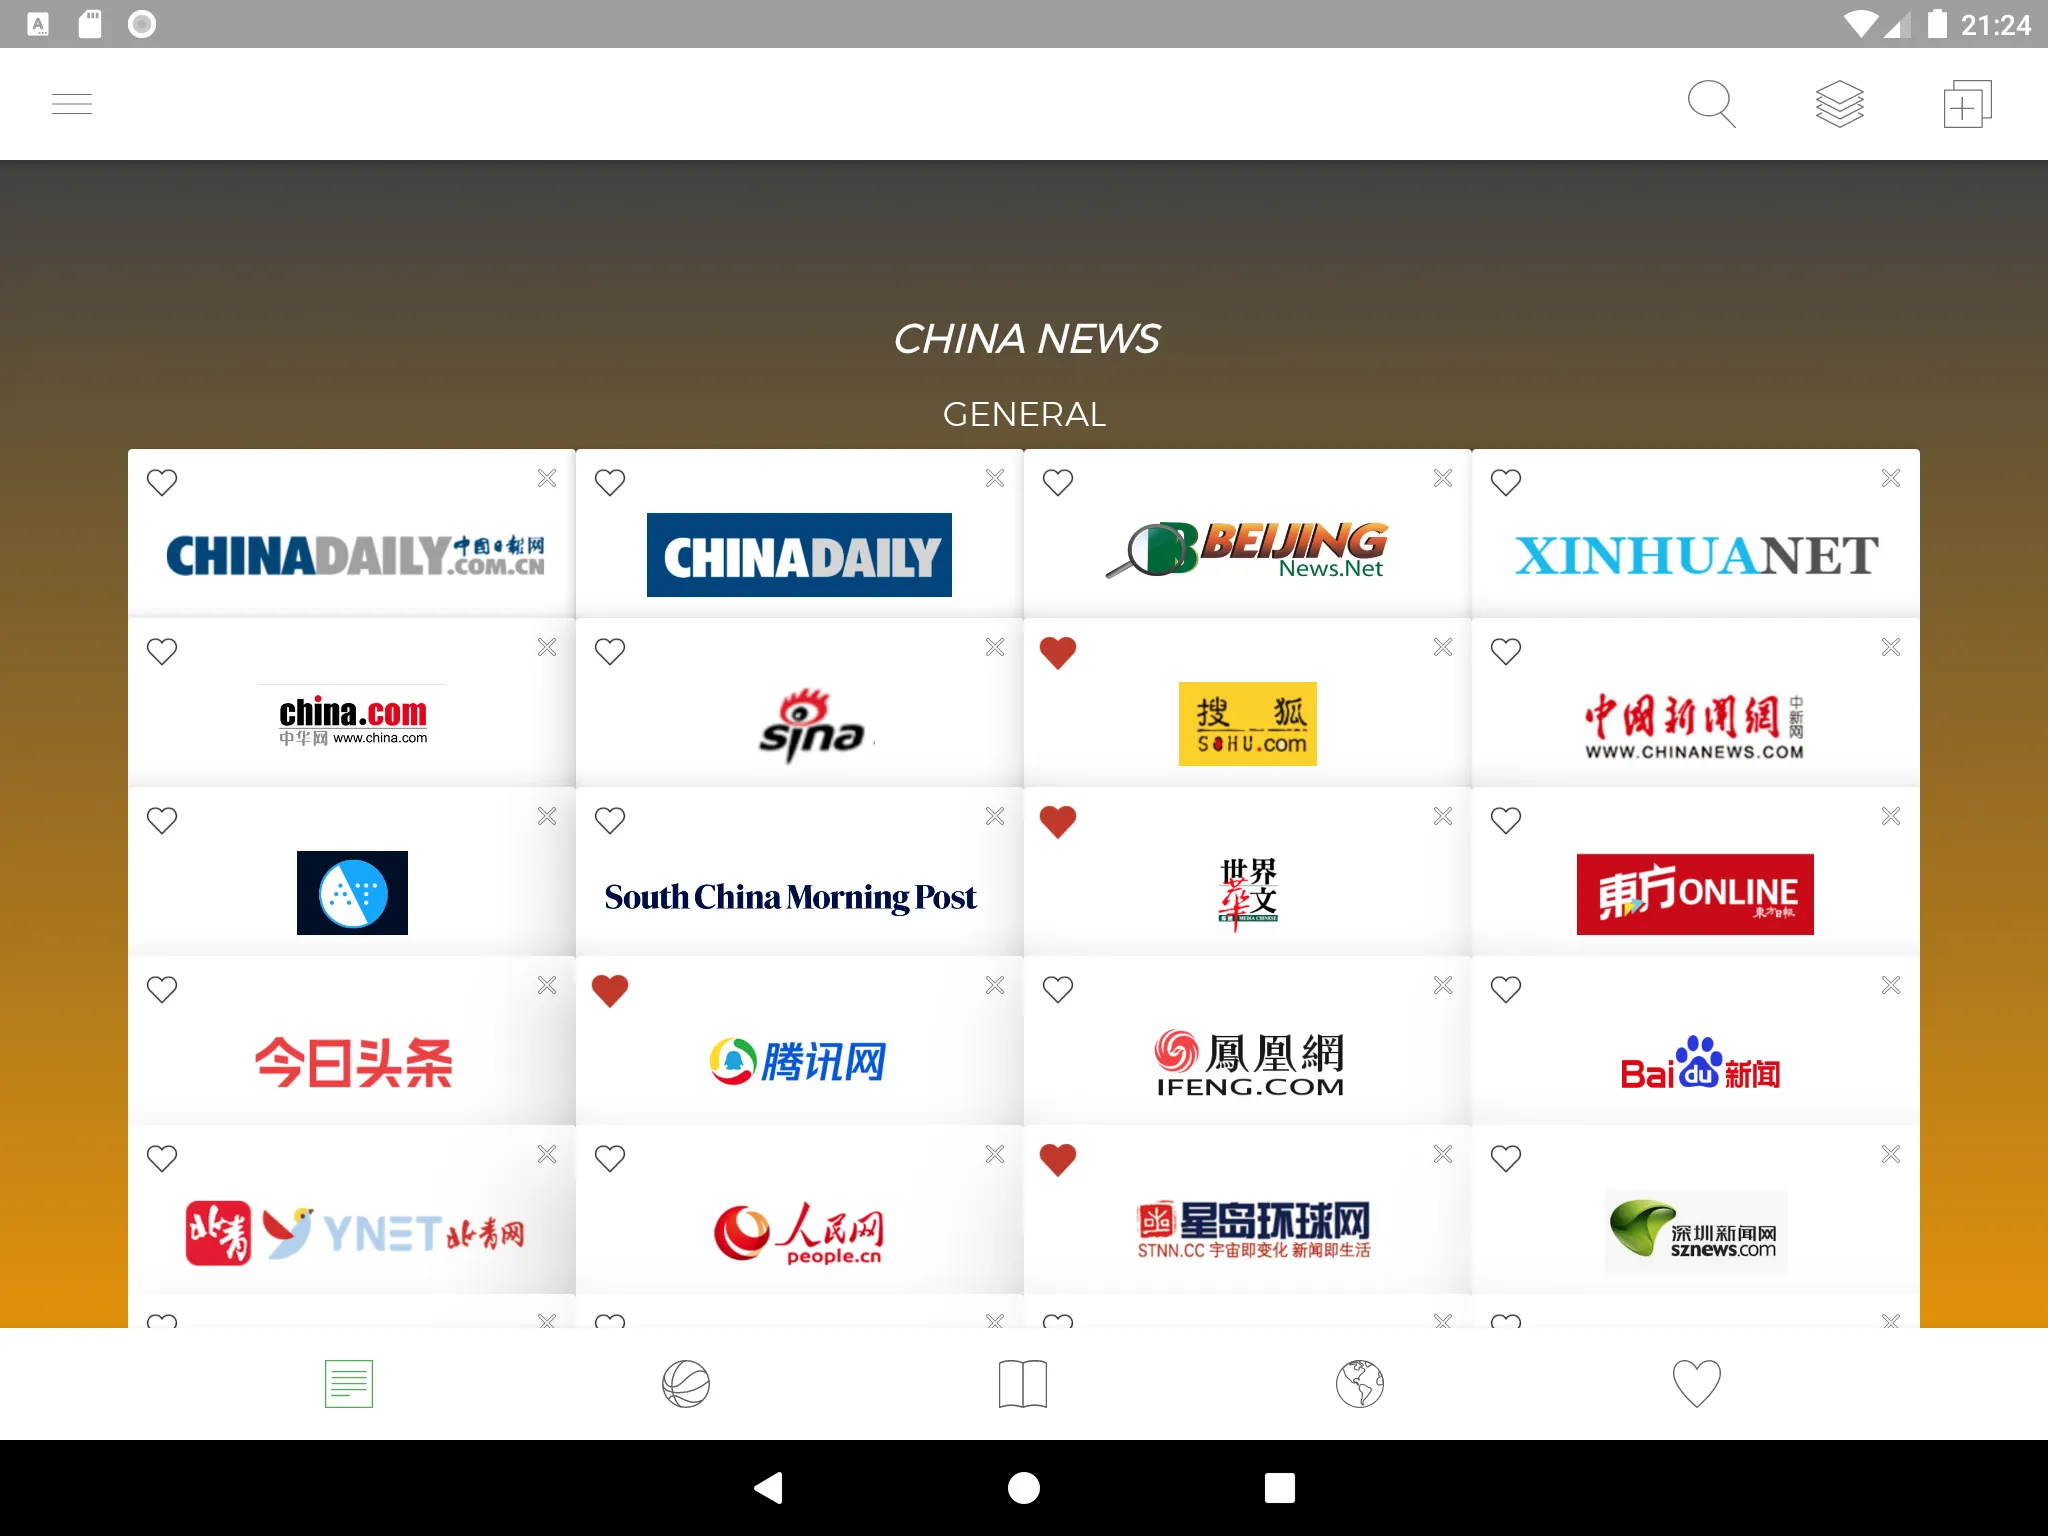2048x1536 pixels.
Task: Open the sports category
Action: 684,1381
